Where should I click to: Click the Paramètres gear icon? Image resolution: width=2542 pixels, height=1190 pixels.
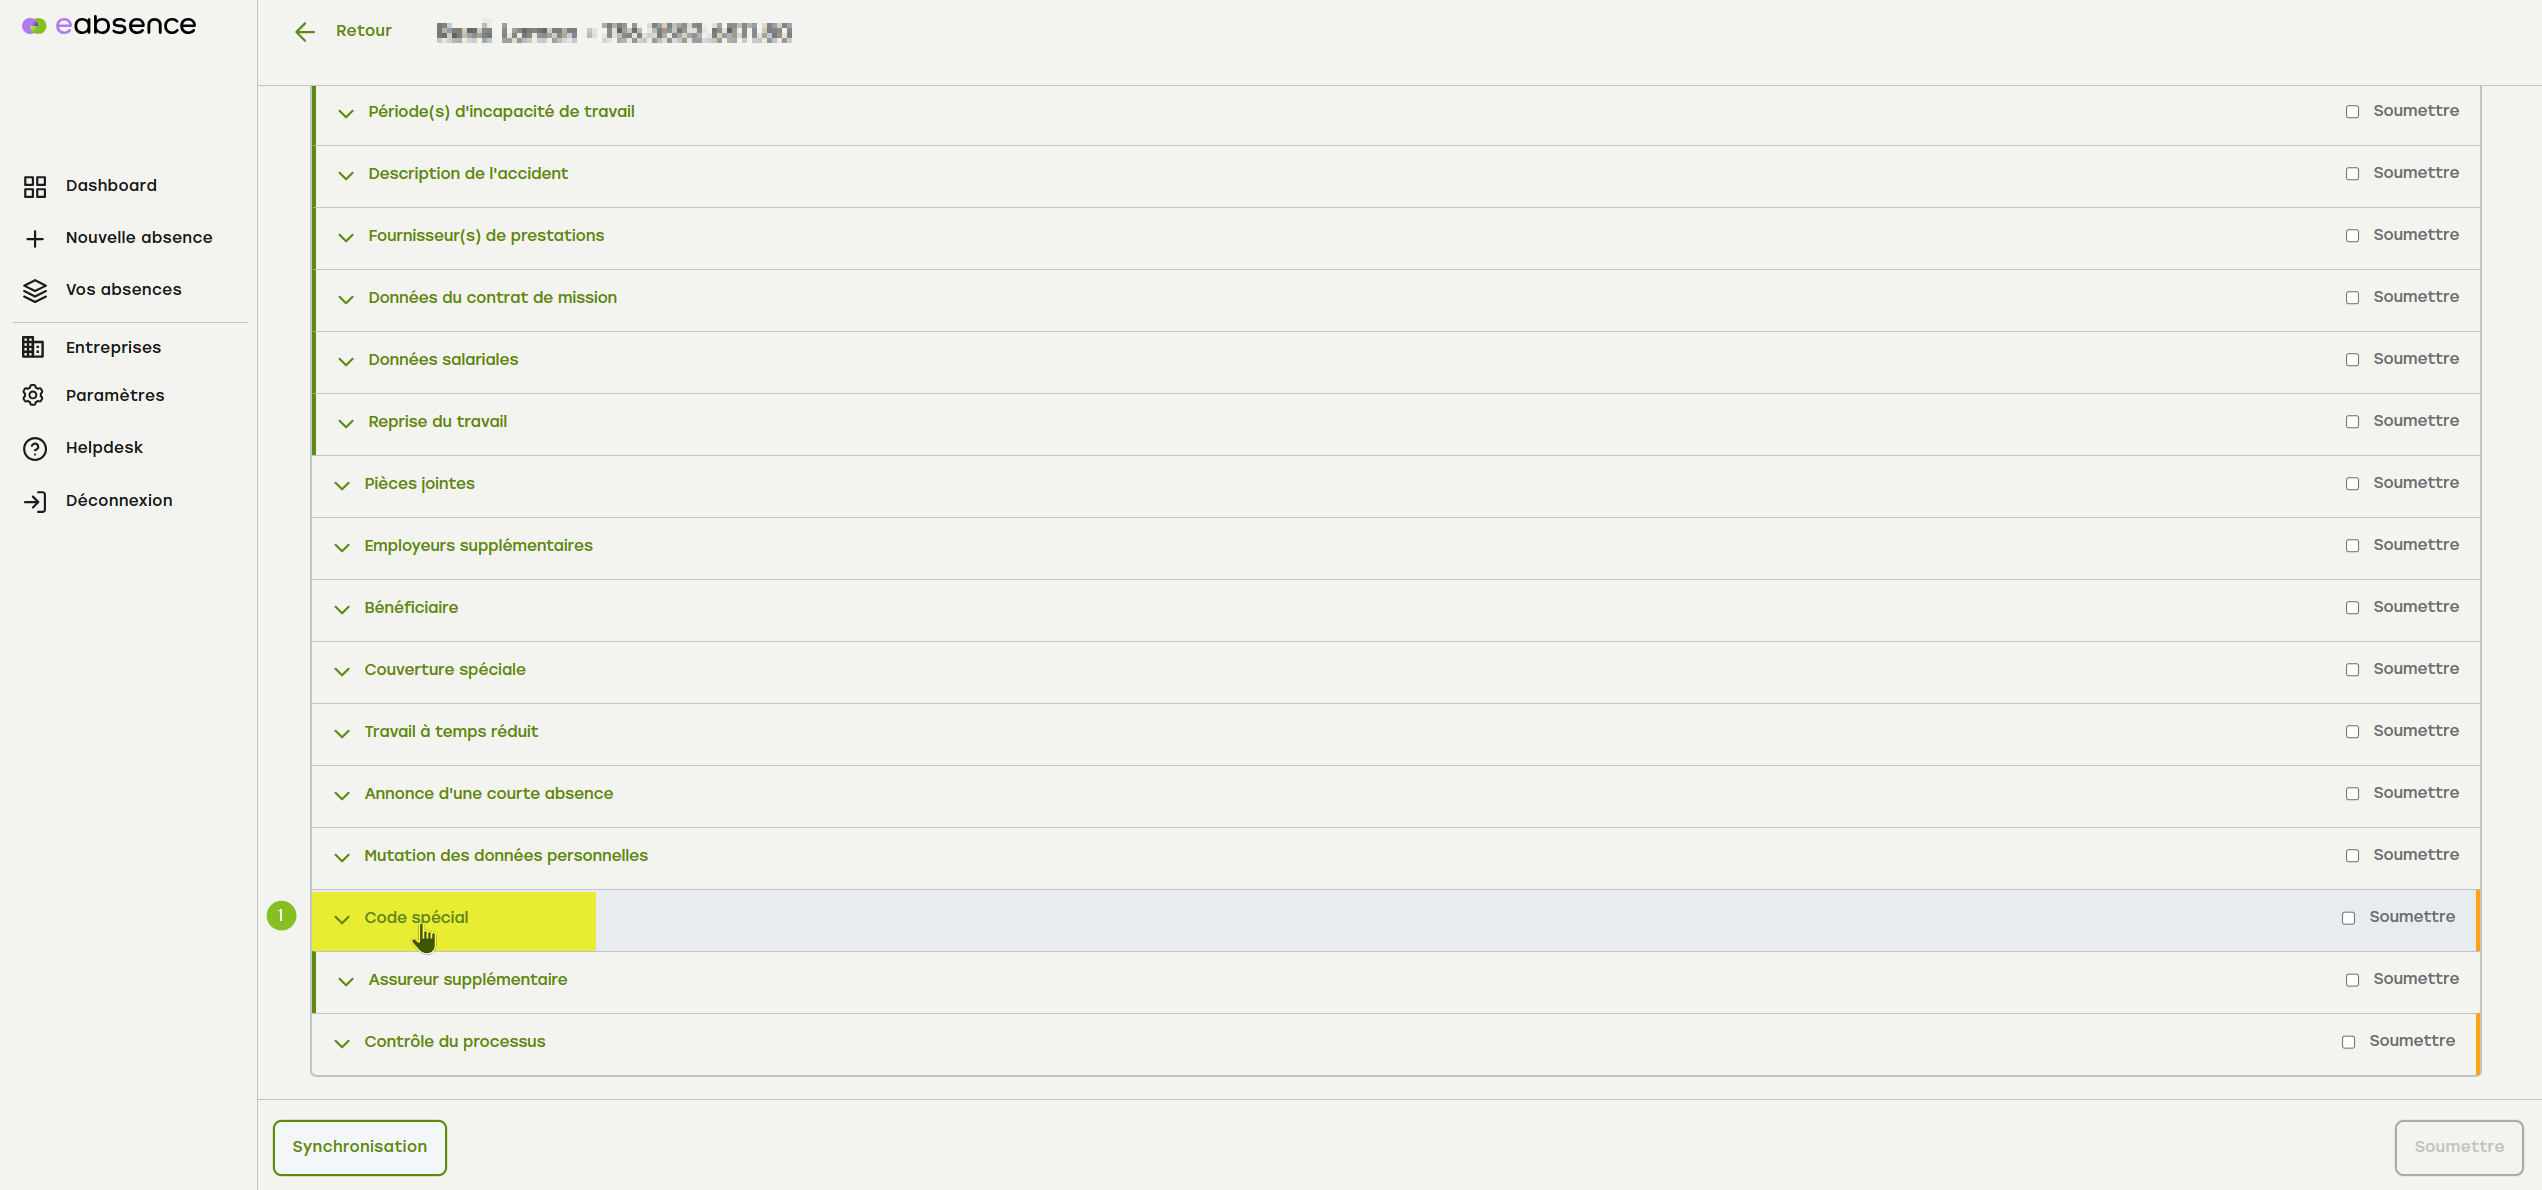pos(33,395)
